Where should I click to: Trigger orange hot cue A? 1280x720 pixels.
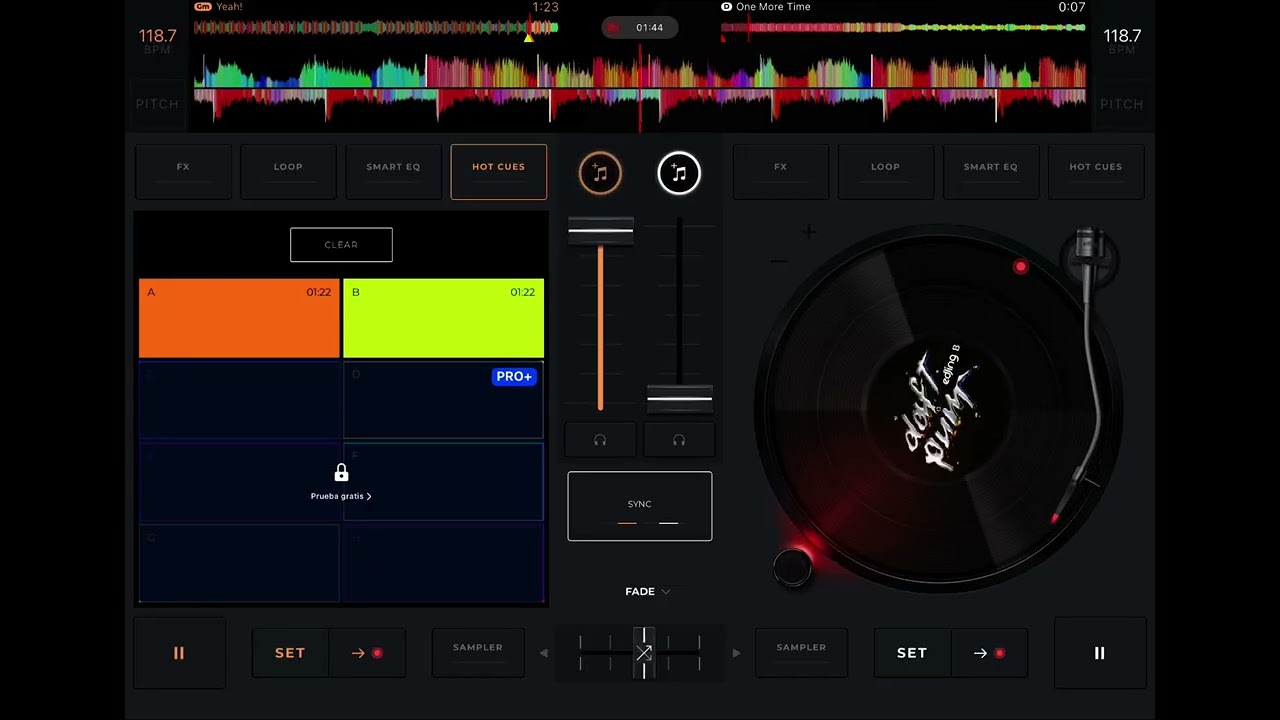(239, 318)
